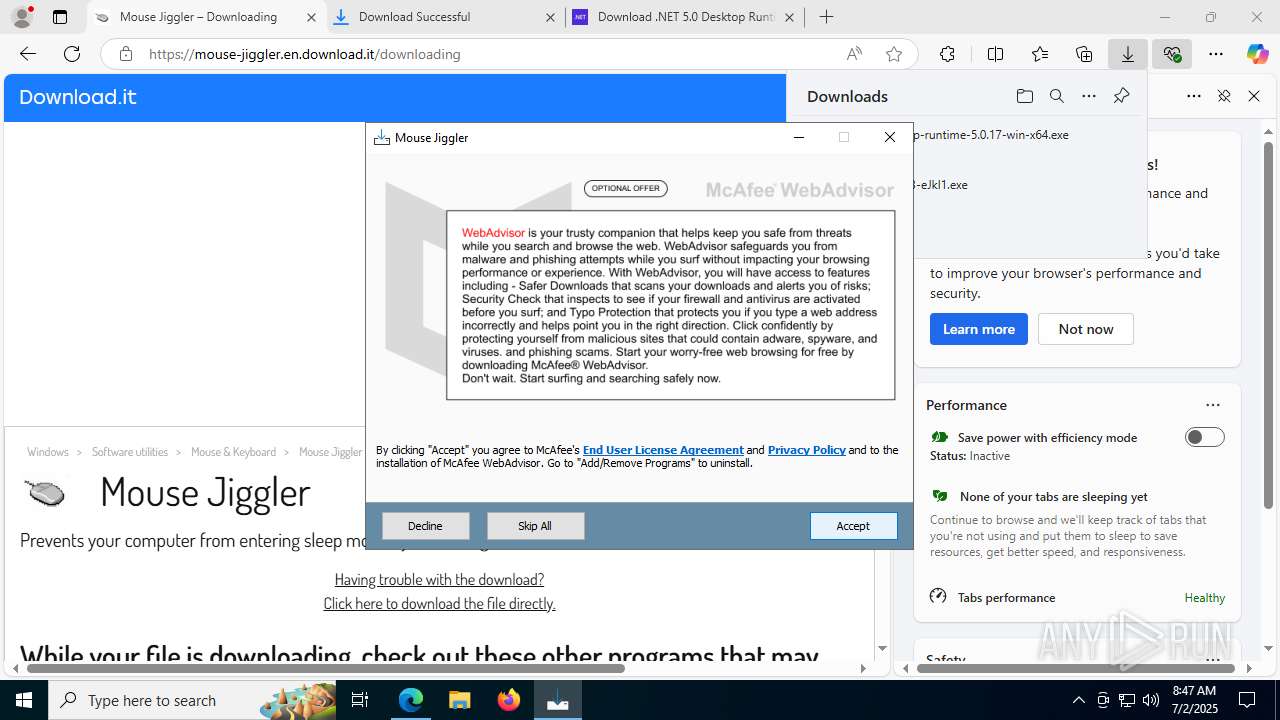This screenshot has width=1280, height=720.
Task: Open Collections icon in toolbar
Action: [x=1084, y=54]
